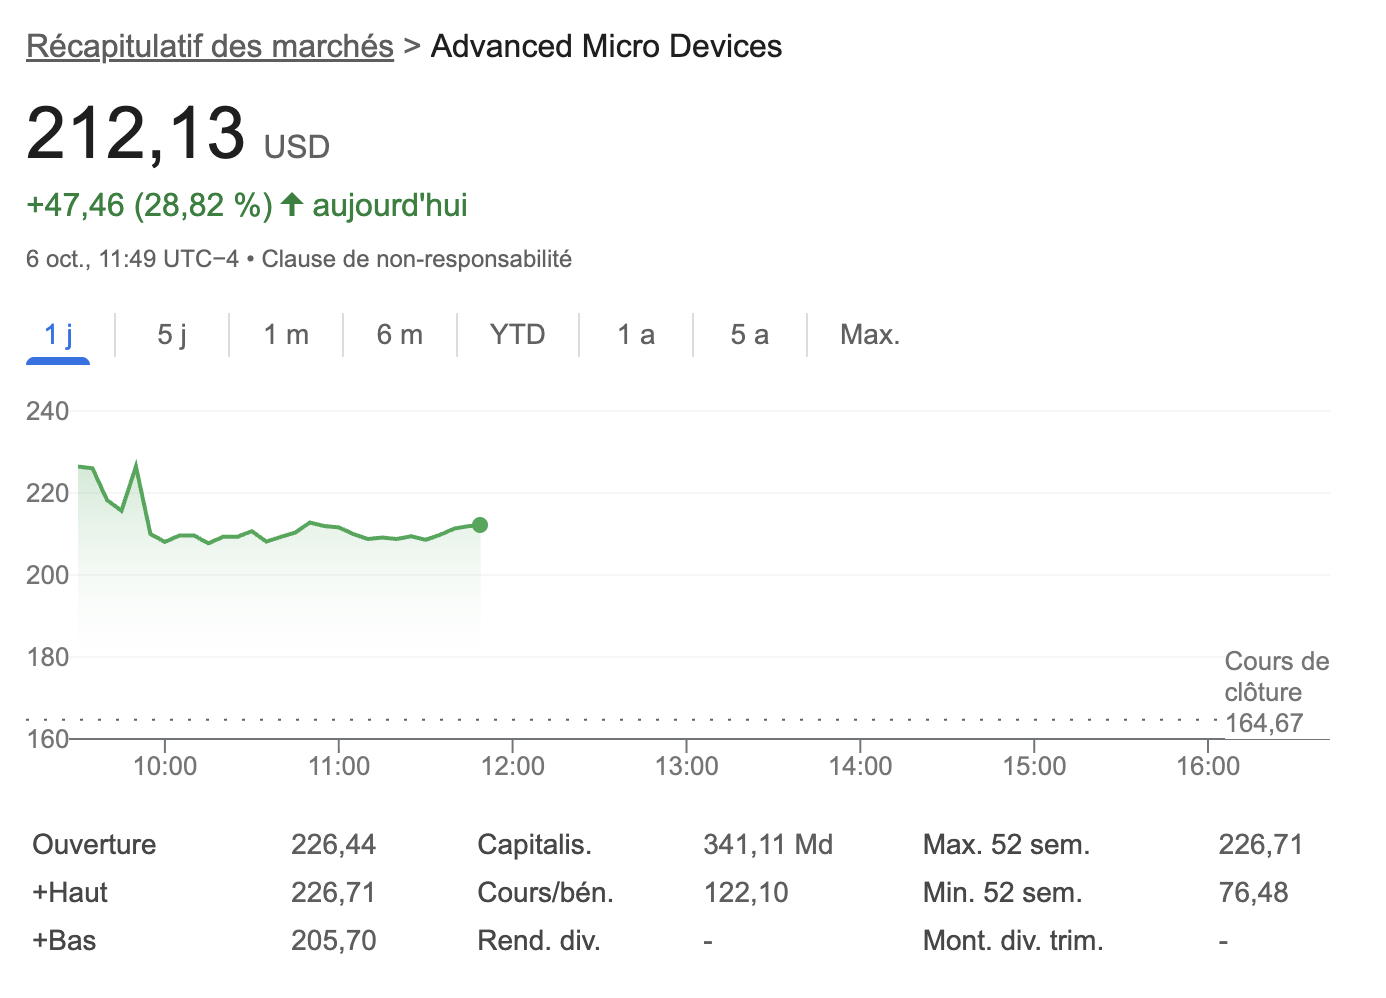Viewport: 1386px width, 998px height.
Task: Click the green upward arrow icon
Action: [292, 205]
